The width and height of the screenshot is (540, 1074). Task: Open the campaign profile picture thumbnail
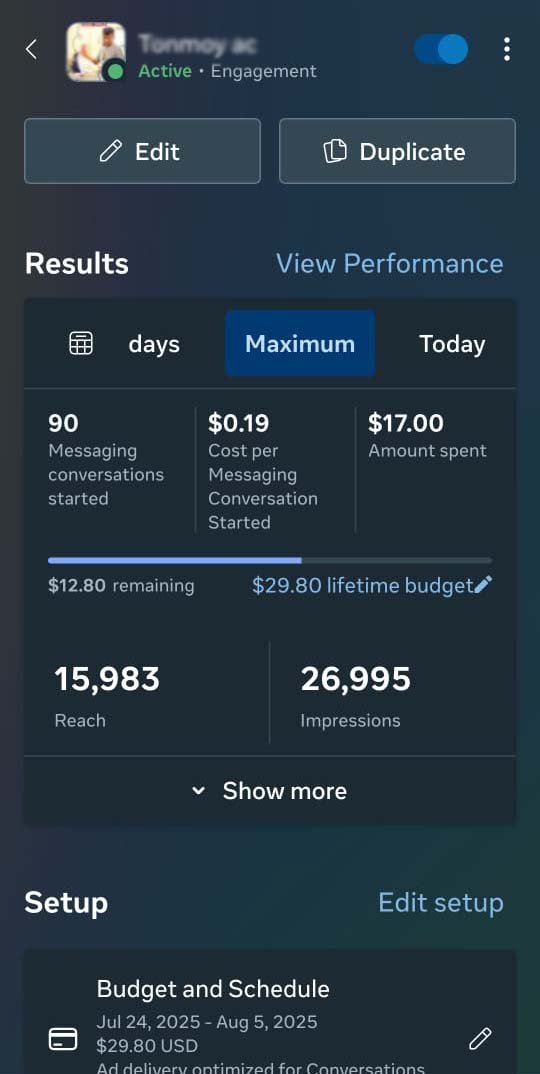96,52
